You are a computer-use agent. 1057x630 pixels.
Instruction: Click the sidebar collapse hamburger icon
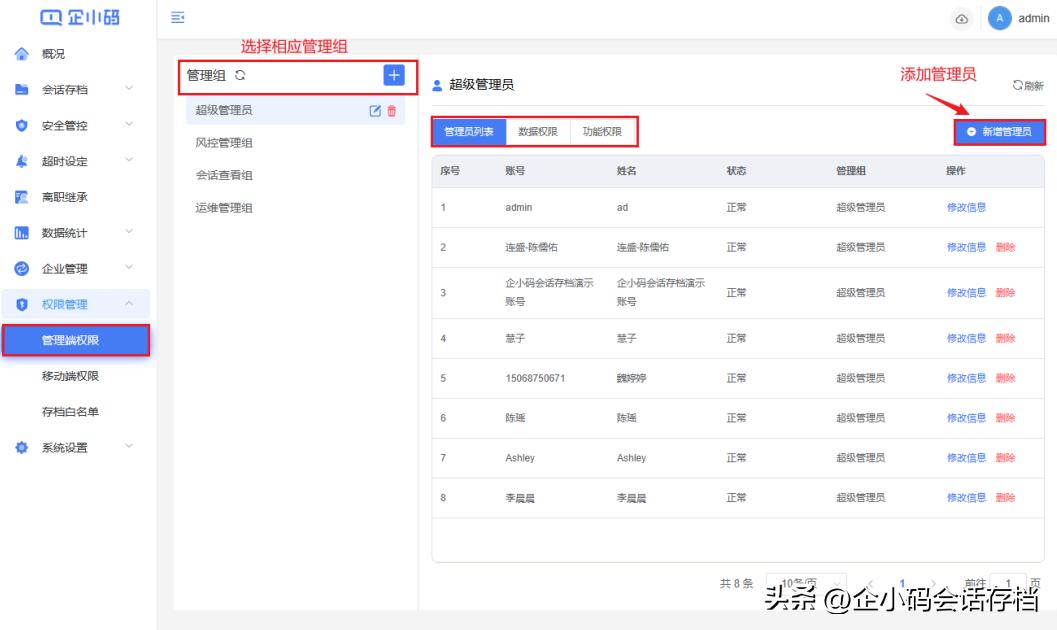coord(177,18)
